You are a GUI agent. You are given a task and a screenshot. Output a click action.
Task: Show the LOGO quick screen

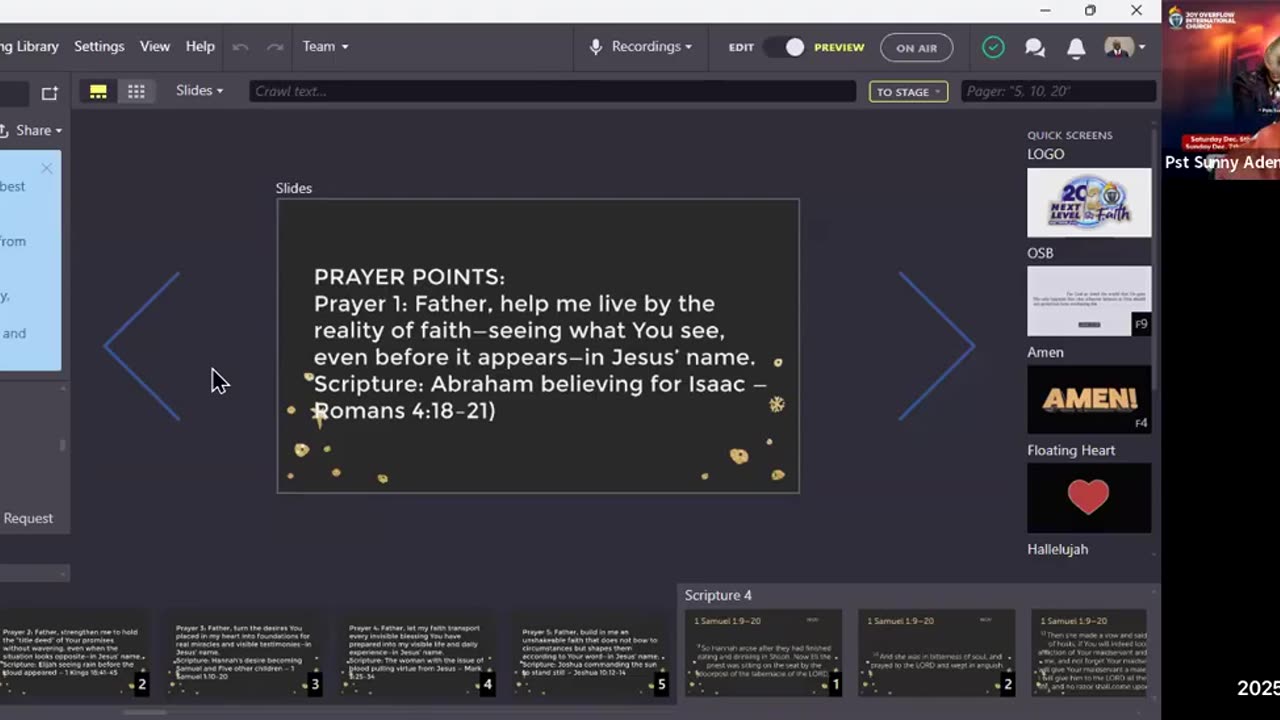pyautogui.click(x=1089, y=202)
